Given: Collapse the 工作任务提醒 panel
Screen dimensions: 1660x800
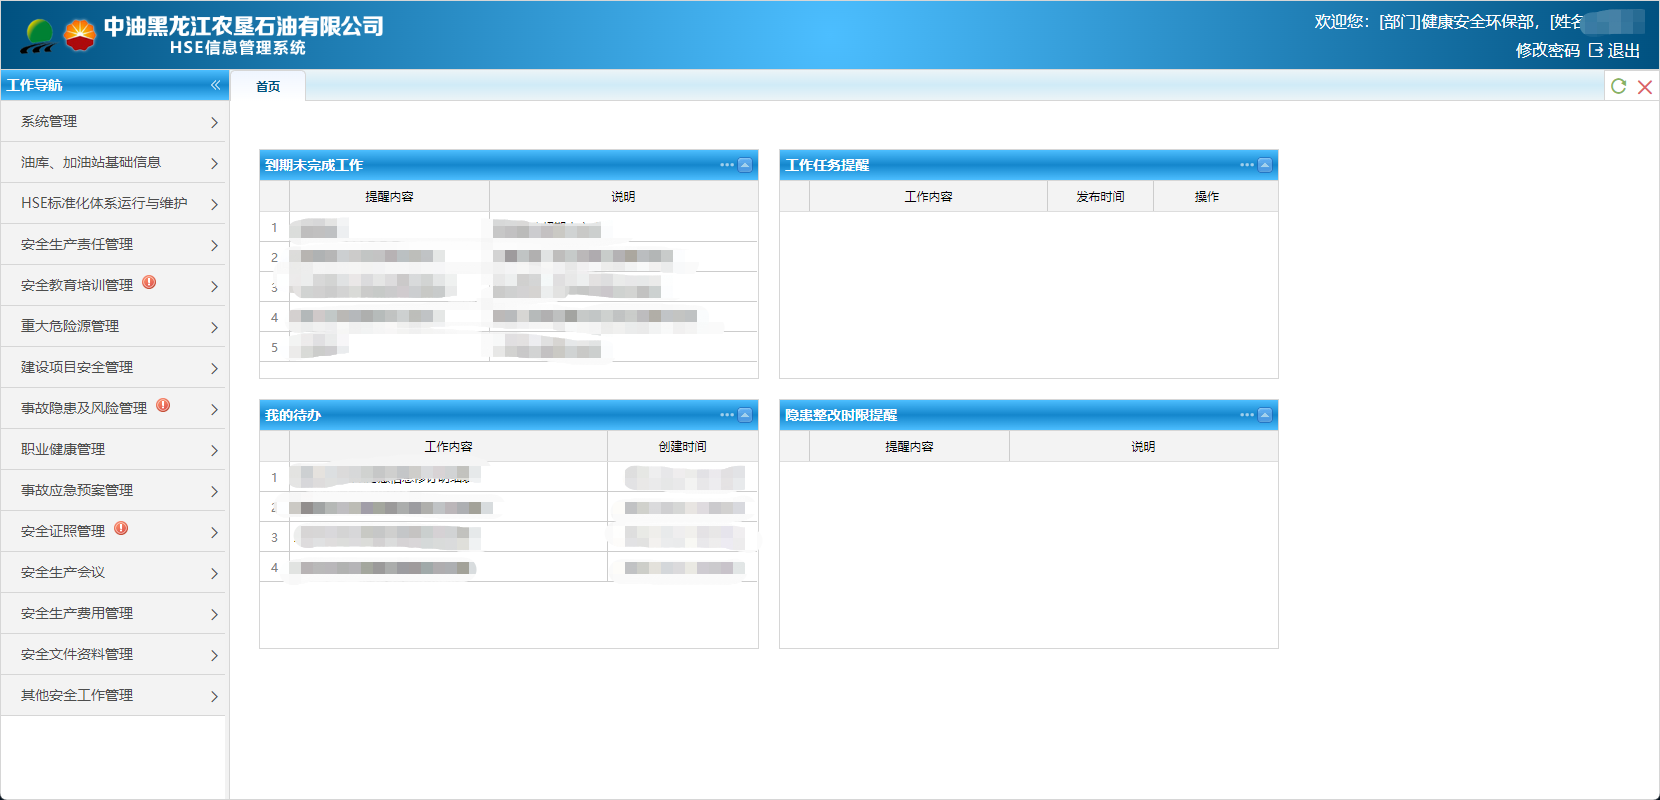Looking at the screenshot, I should (1265, 165).
